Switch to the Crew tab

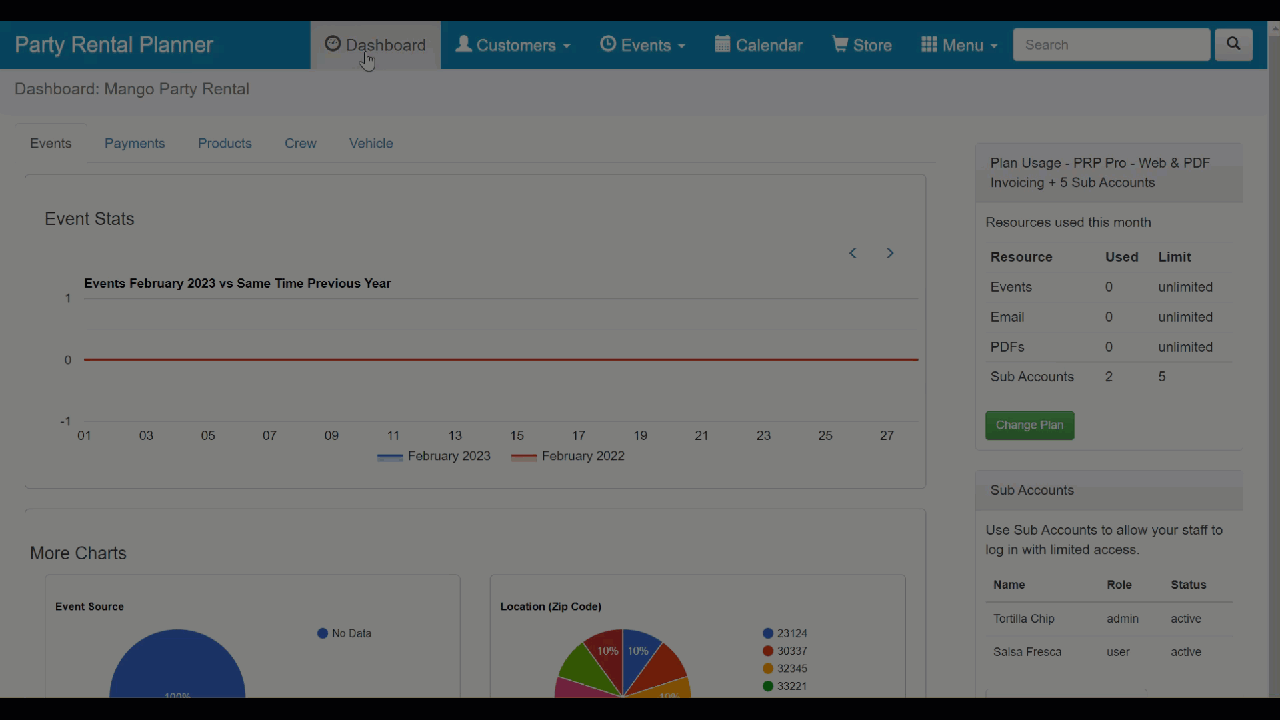coord(300,143)
